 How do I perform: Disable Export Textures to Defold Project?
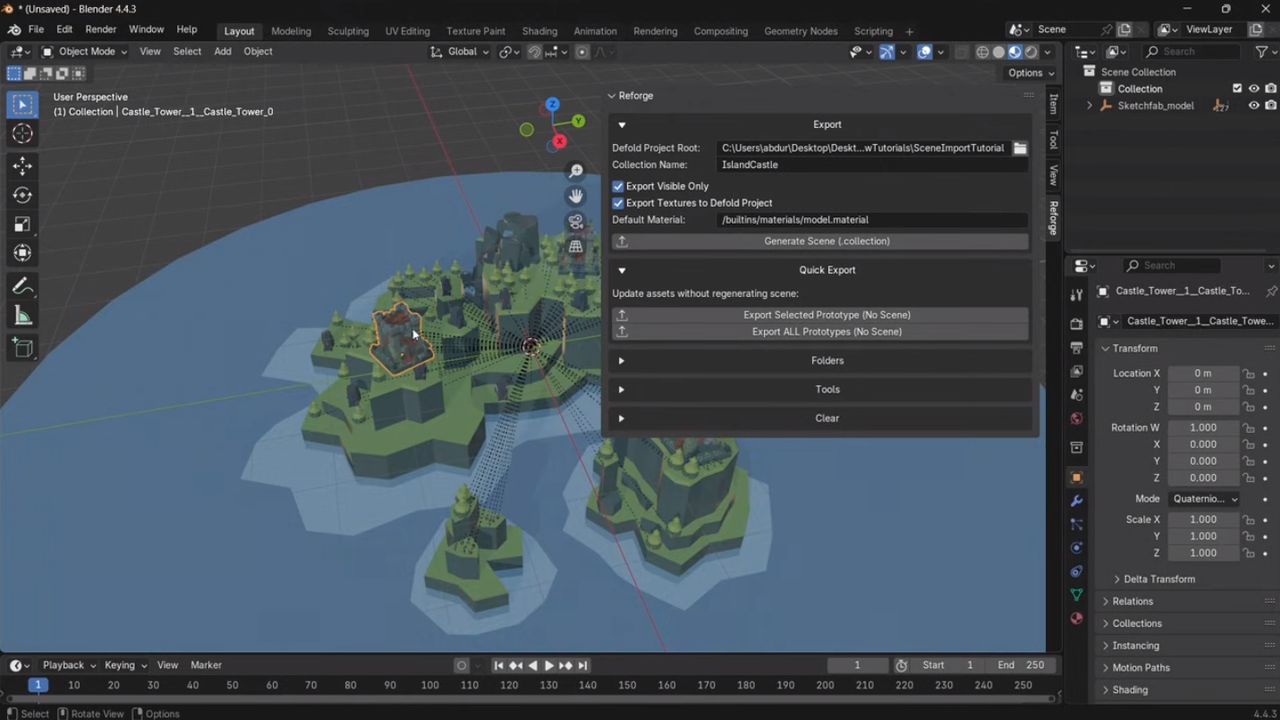point(618,203)
